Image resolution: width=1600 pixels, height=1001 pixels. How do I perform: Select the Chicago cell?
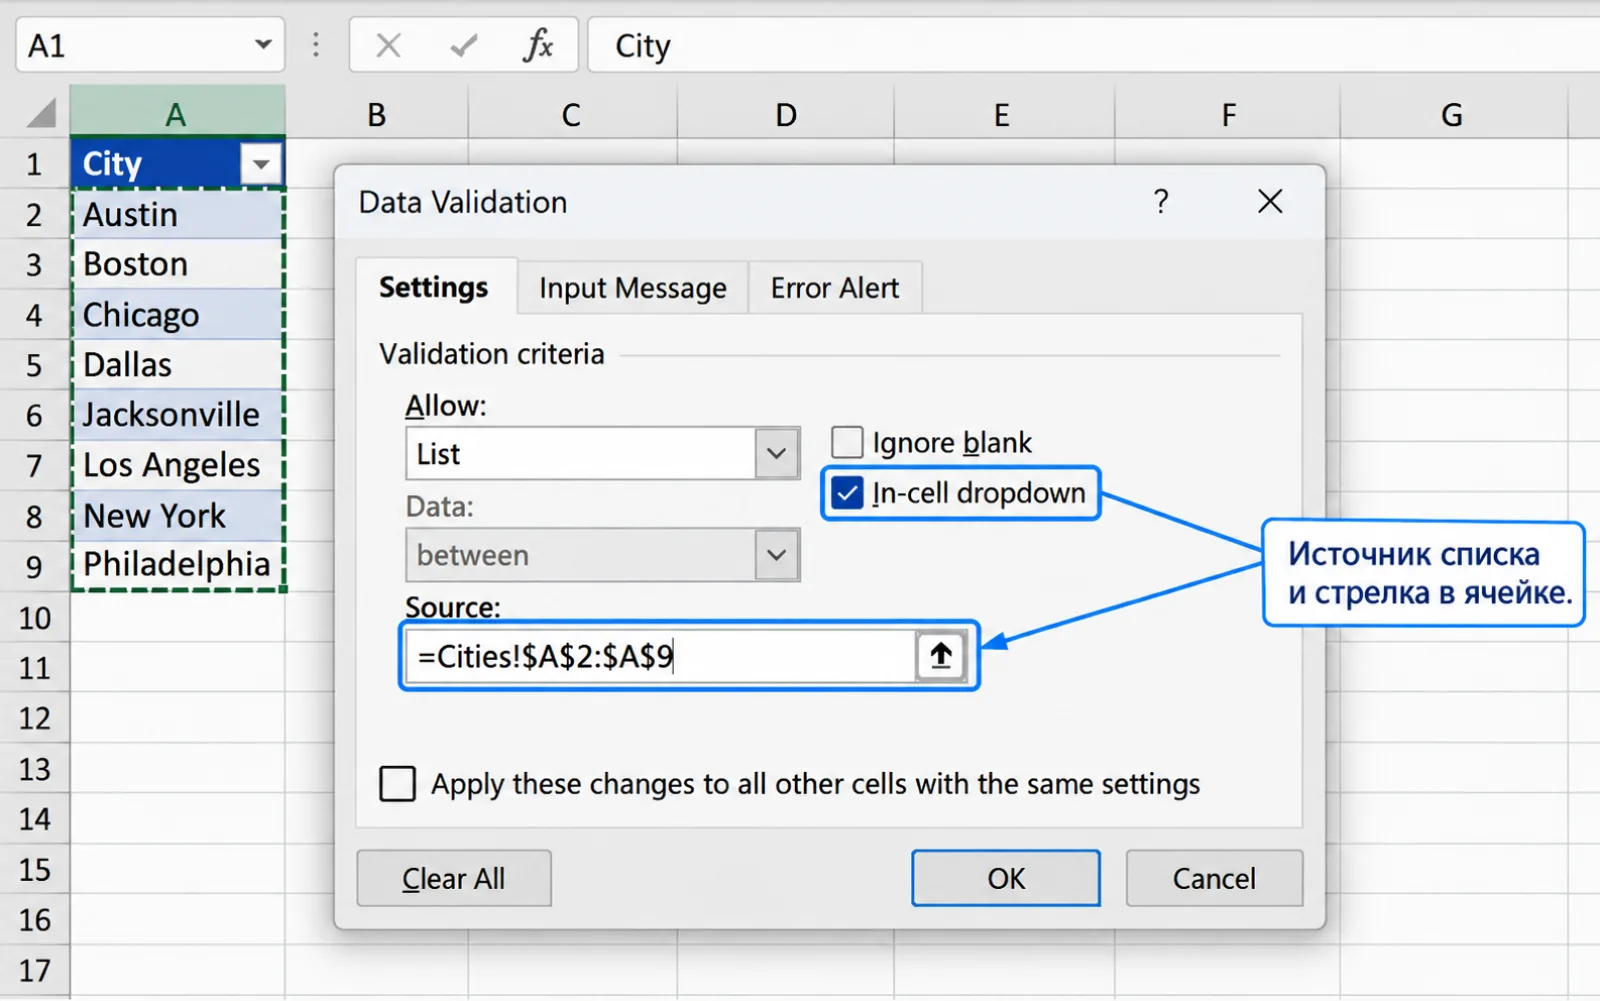[x=178, y=314]
